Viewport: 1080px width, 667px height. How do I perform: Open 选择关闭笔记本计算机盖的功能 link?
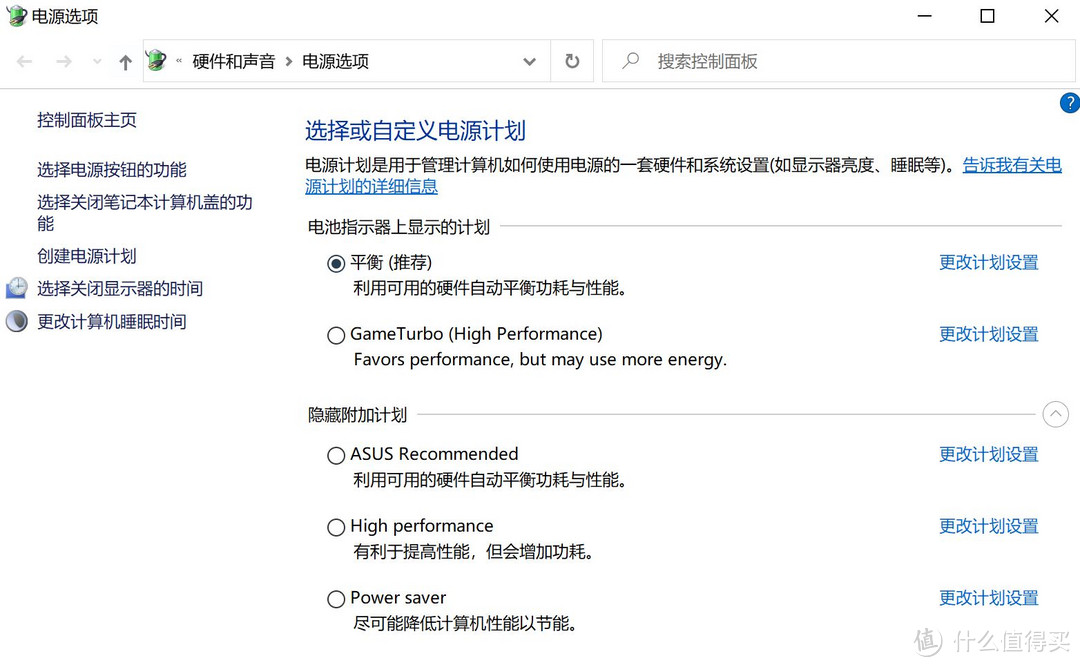pyautogui.click(x=145, y=212)
